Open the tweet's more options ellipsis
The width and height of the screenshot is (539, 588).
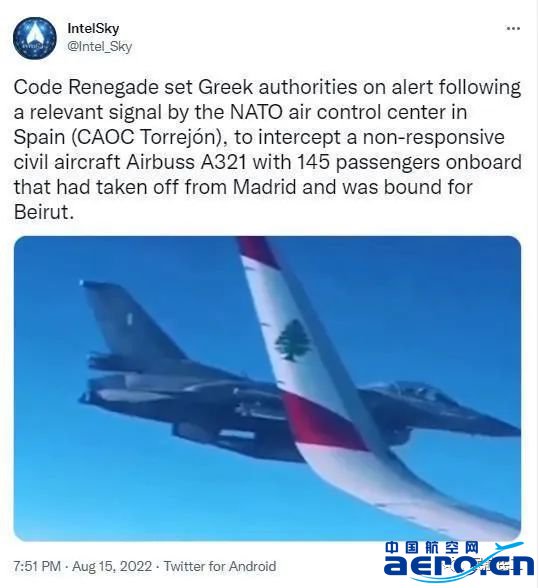[x=513, y=28]
